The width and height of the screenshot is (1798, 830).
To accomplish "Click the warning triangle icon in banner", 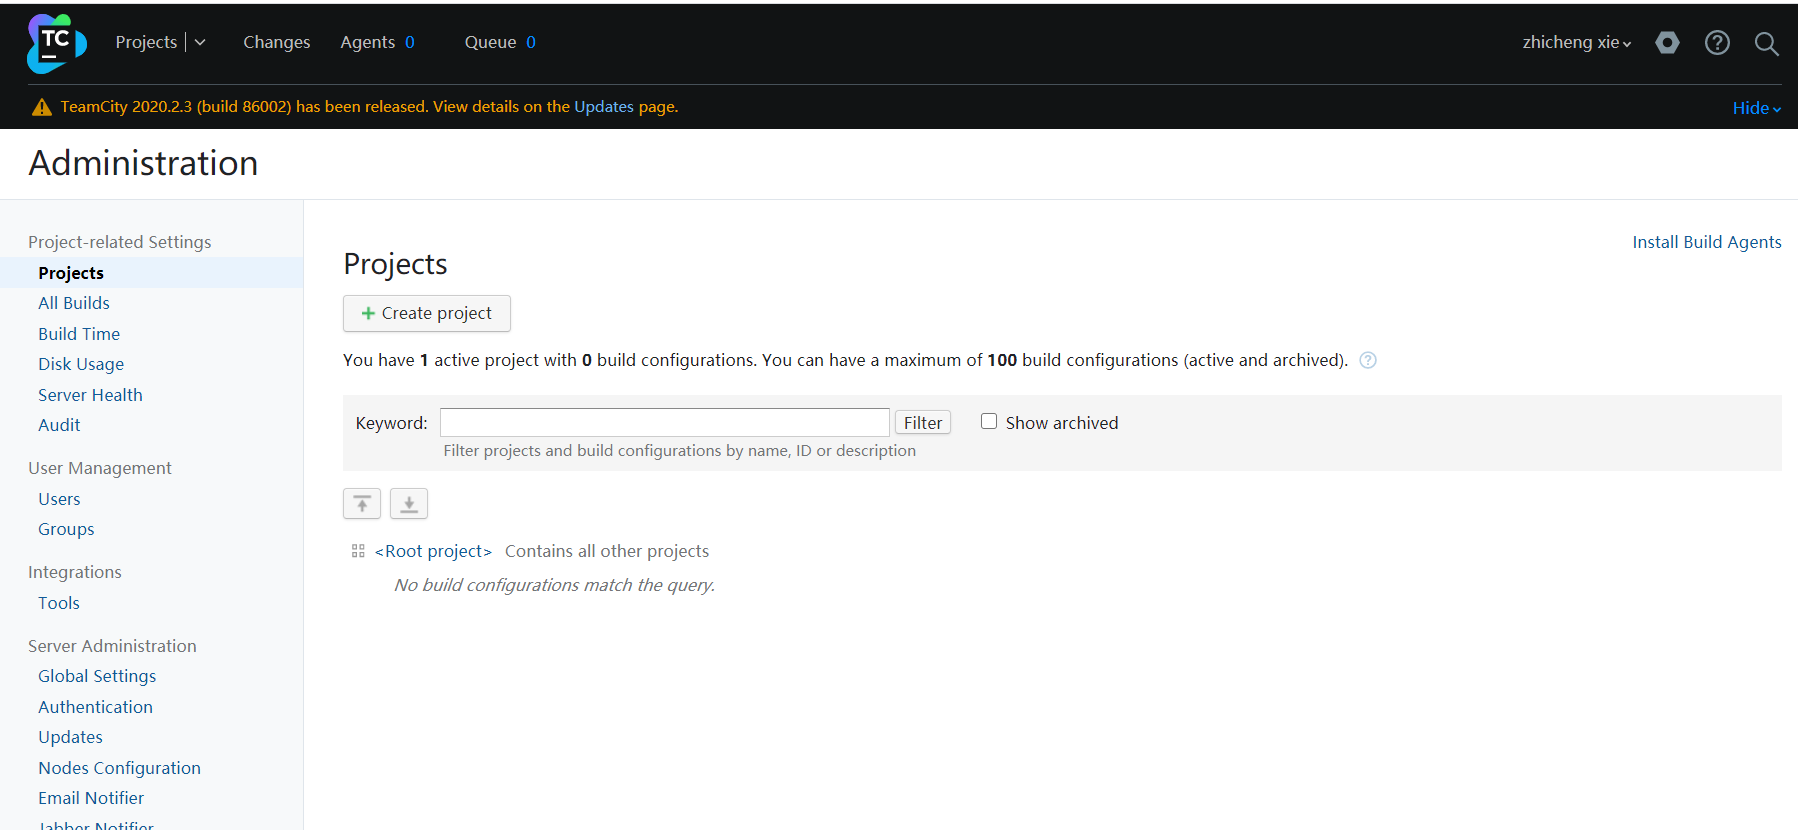I will pos(42,107).
